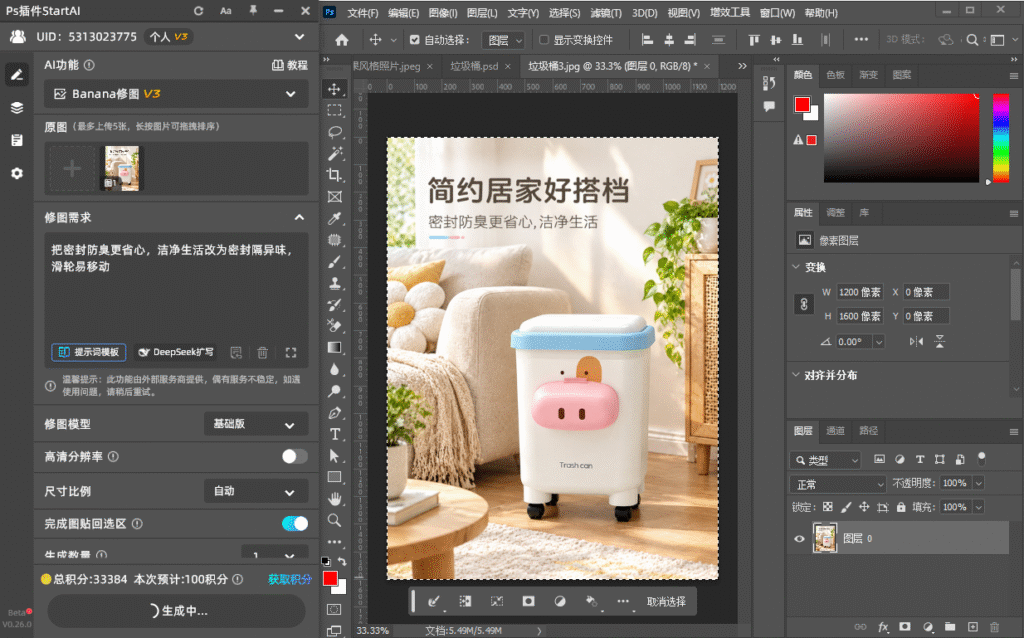This screenshot has width=1024, height=638.
Task: Delete the prompt text with trash icon
Action: (263, 353)
